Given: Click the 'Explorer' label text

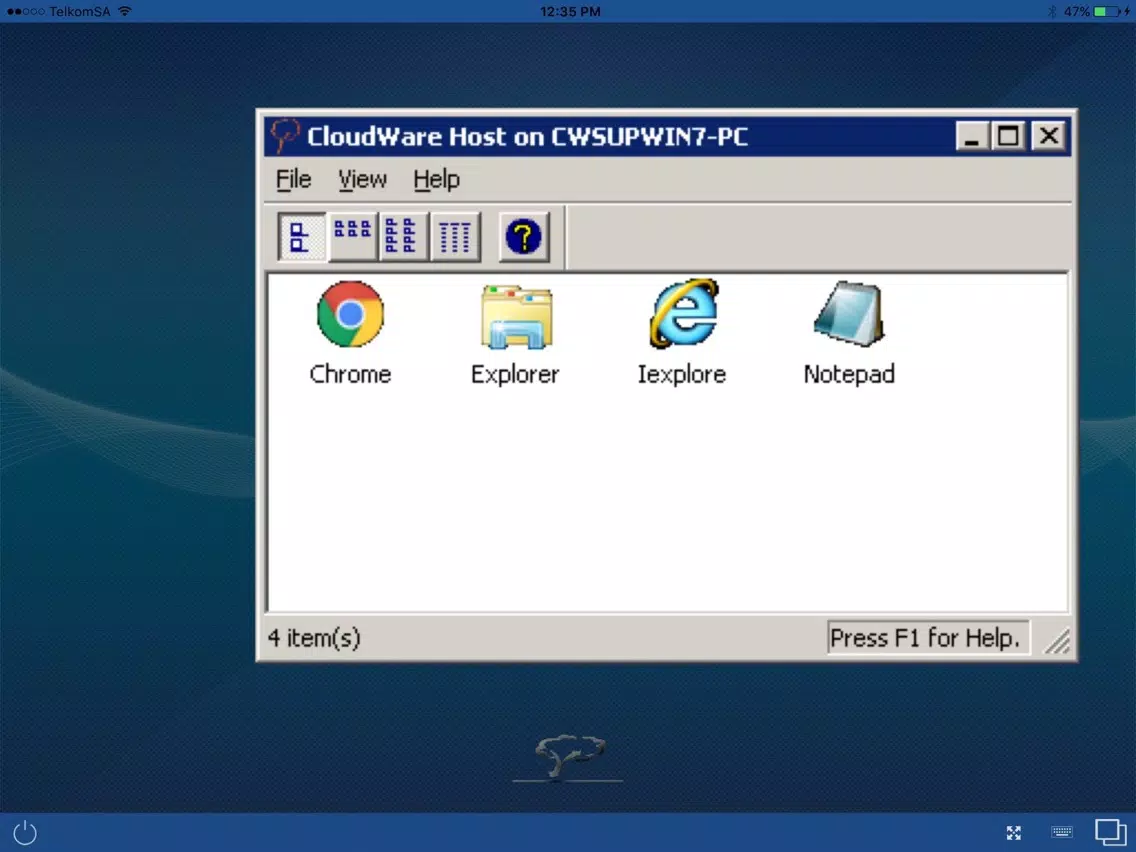Looking at the screenshot, I should 515,375.
